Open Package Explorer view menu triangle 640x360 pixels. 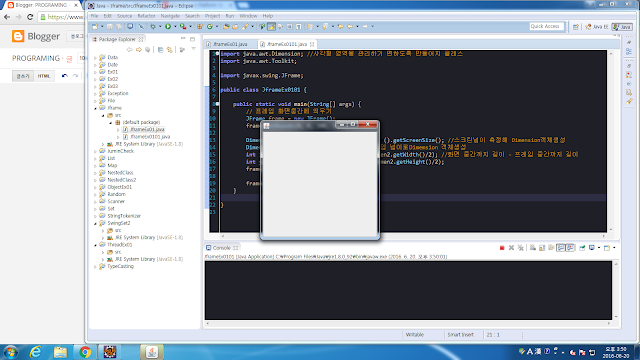pyautogui.click(x=193, y=49)
